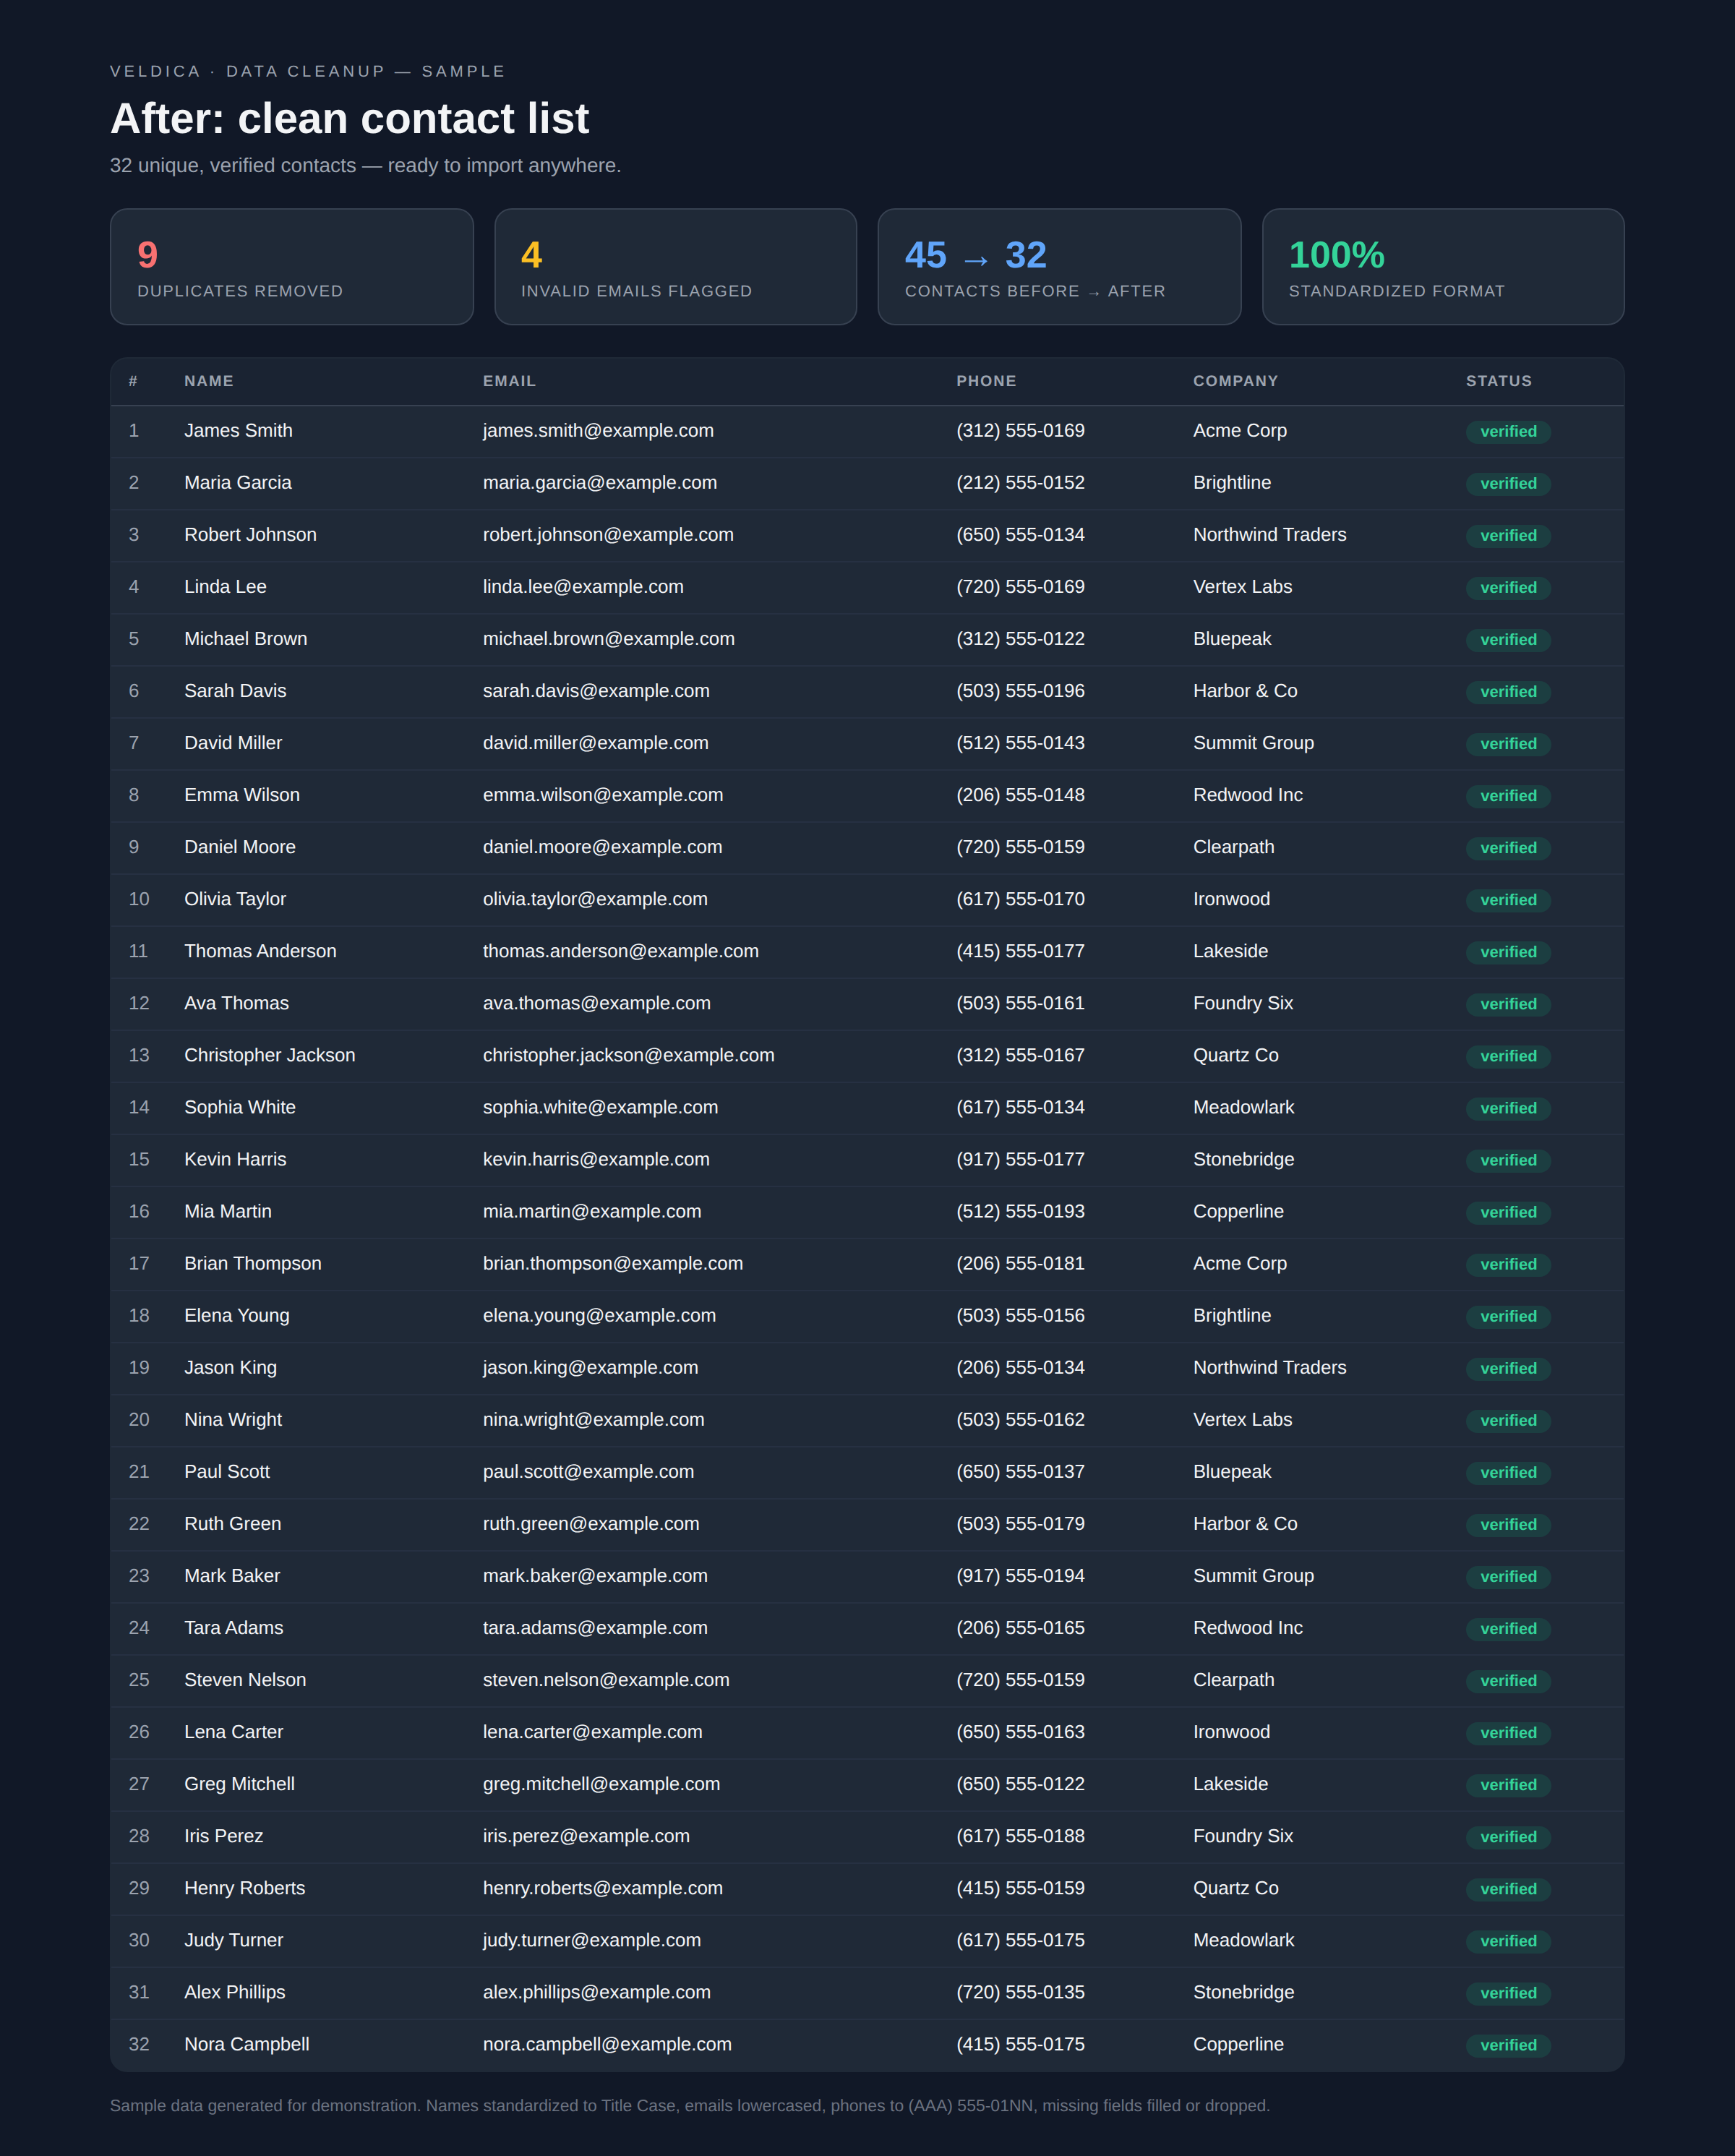1735x2156 pixels.
Task: Click Northwind Traders in Jason King row
Action: click(1269, 1367)
